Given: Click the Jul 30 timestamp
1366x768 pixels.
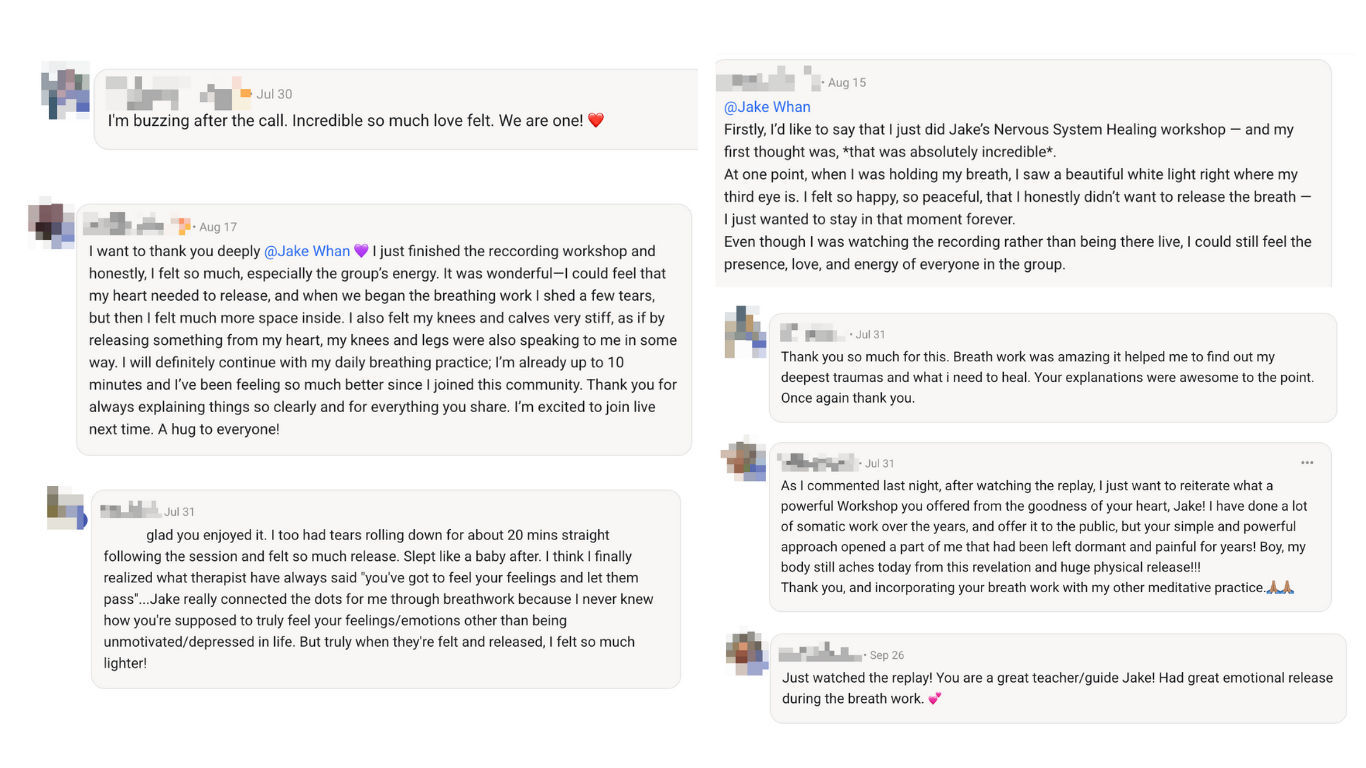Looking at the screenshot, I should click(x=274, y=94).
